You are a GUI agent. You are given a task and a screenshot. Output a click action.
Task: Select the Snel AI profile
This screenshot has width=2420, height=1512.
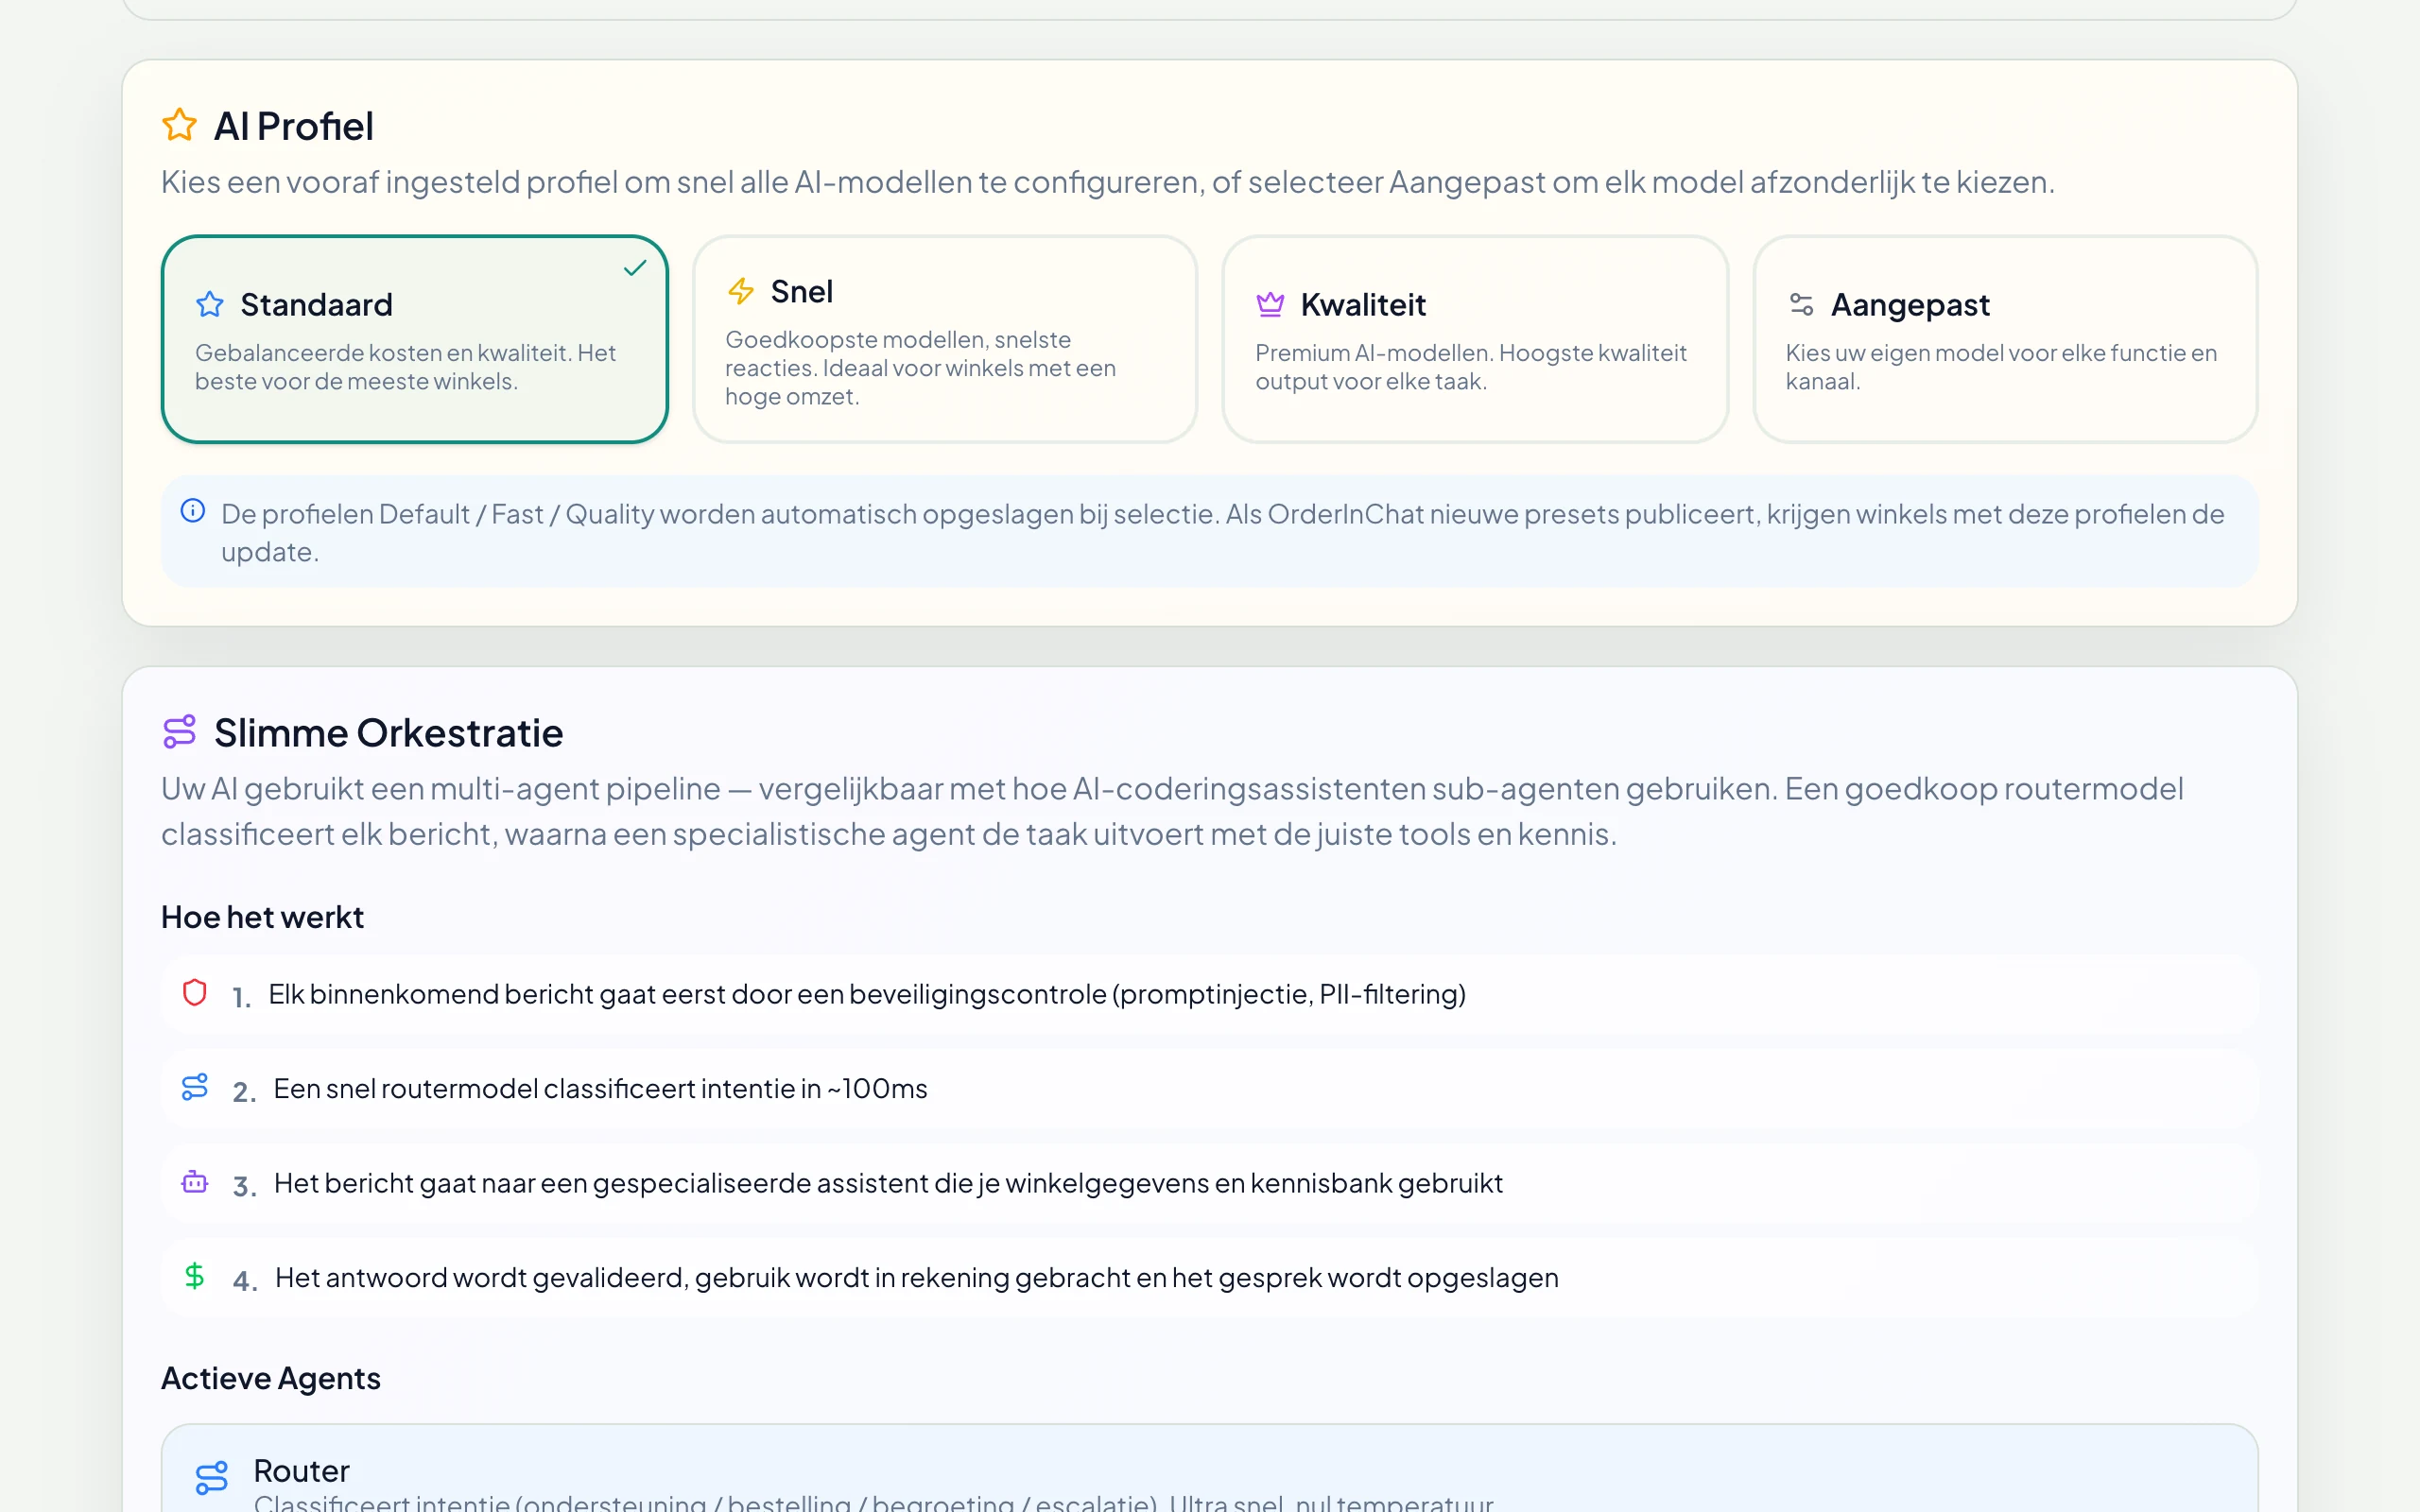(945, 339)
